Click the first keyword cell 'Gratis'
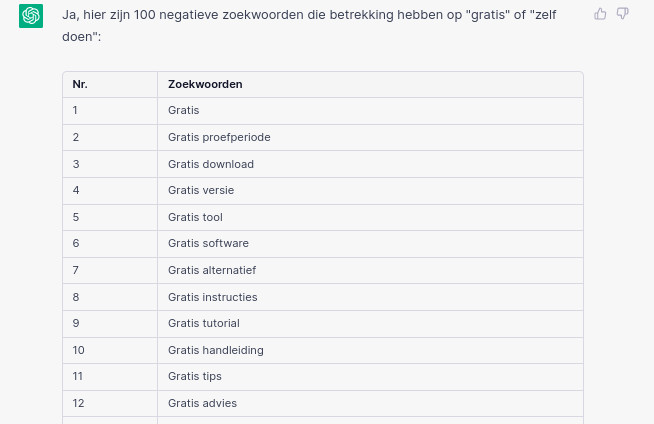Image resolution: width=654 pixels, height=424 pixels. [x=370, y=110]
